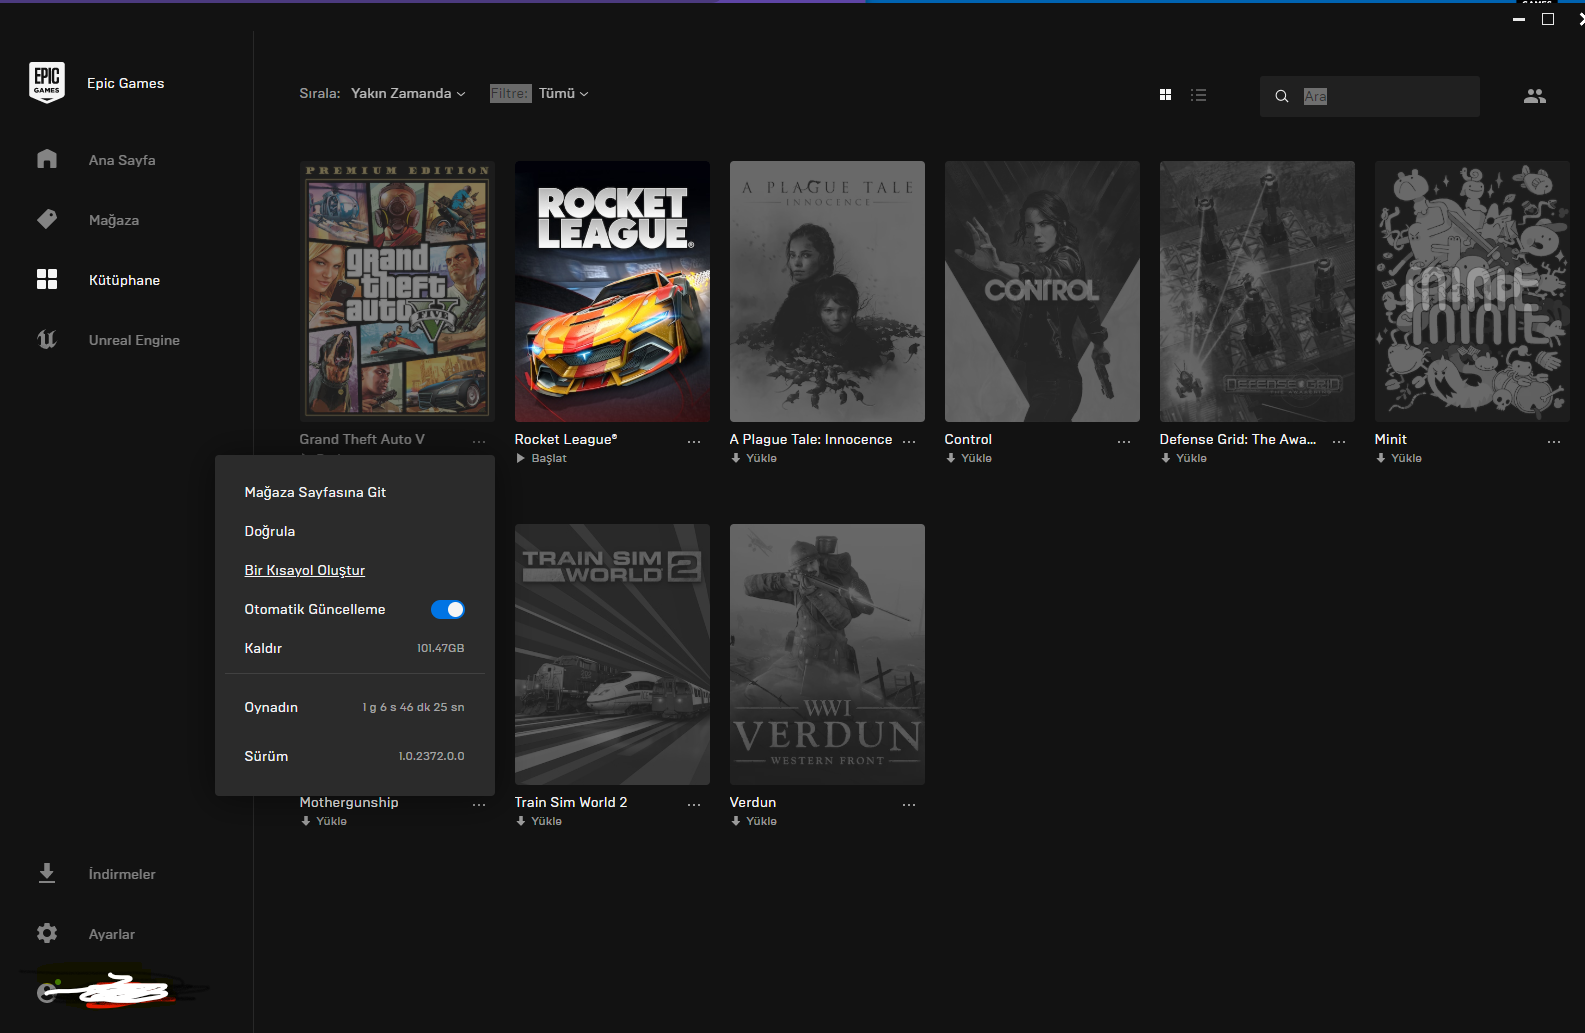1585x1033 pixels.
Task: Open the Ayarlar gear icon
Action: [x=47, y=933]
